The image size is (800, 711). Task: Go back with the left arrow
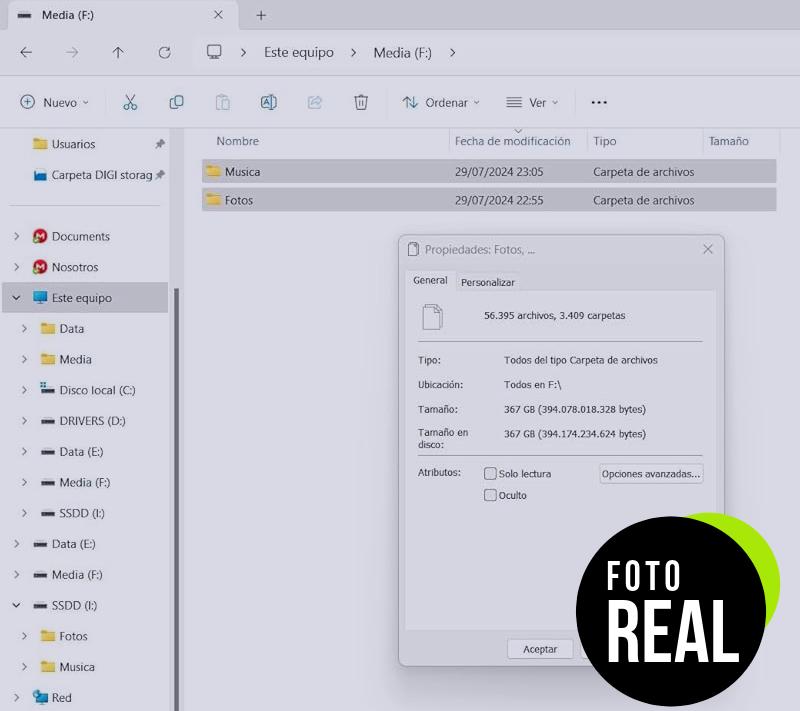(26, 52)
